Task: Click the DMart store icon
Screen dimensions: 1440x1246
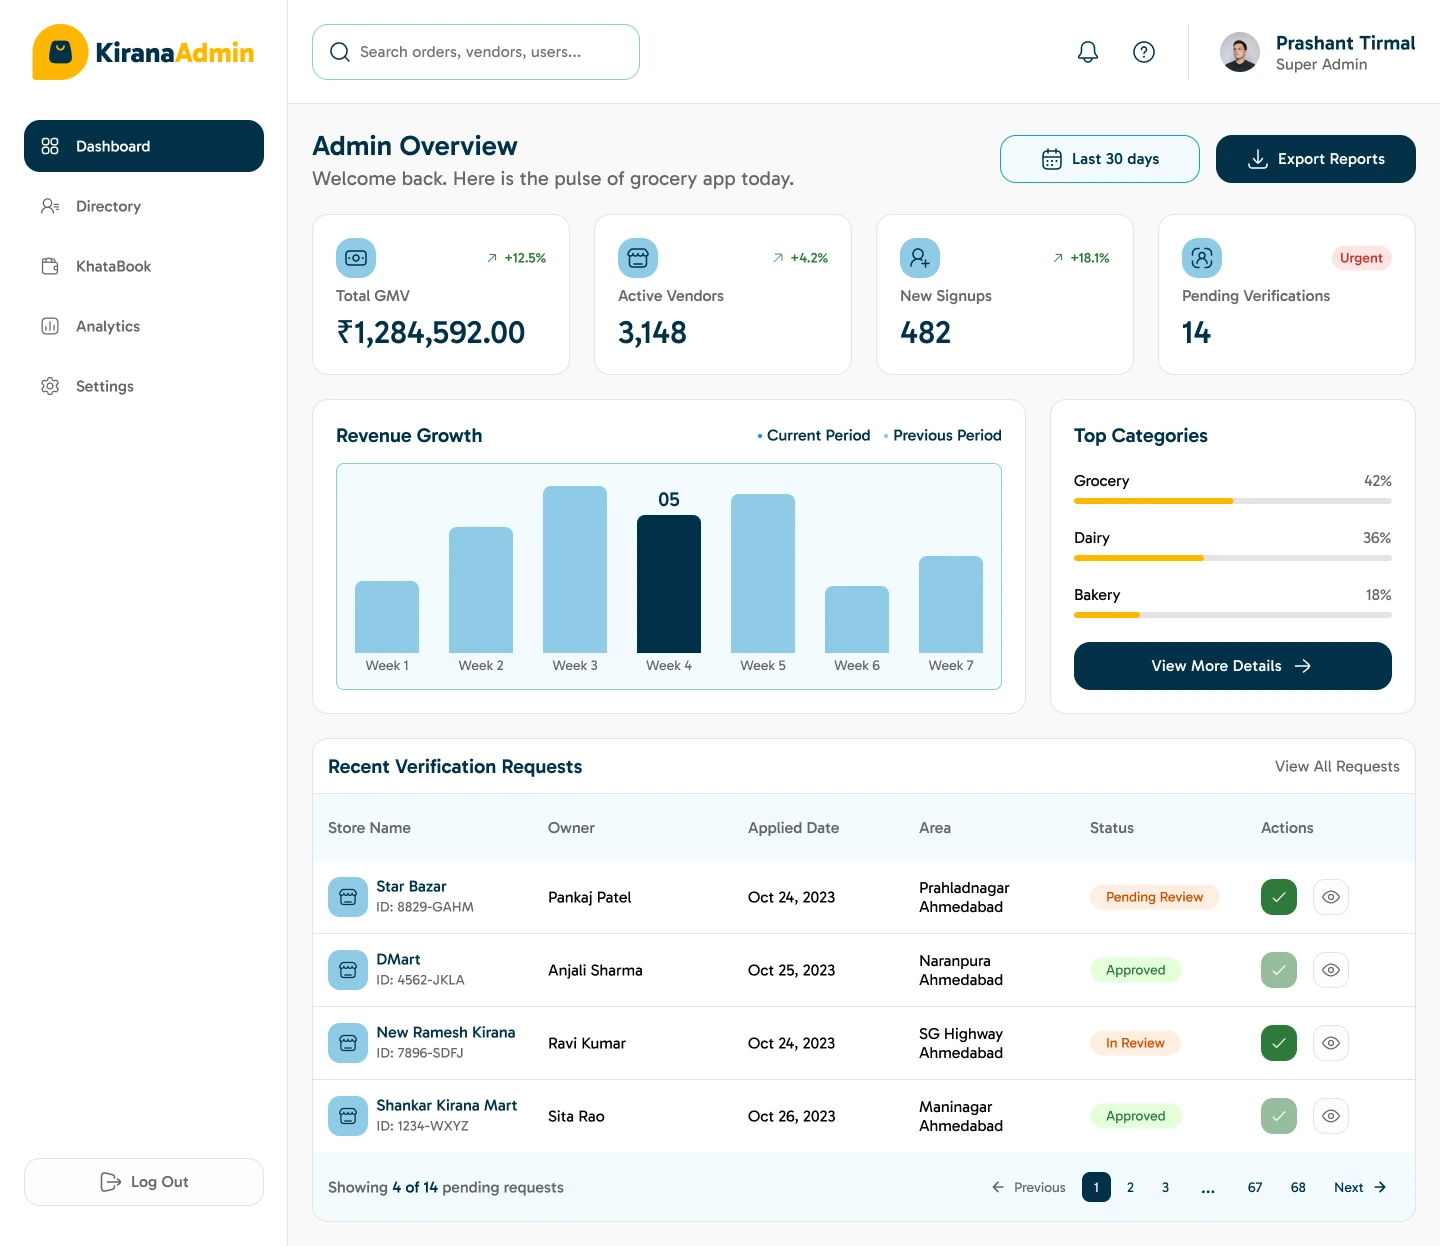Action: click(x=348, y=970)
